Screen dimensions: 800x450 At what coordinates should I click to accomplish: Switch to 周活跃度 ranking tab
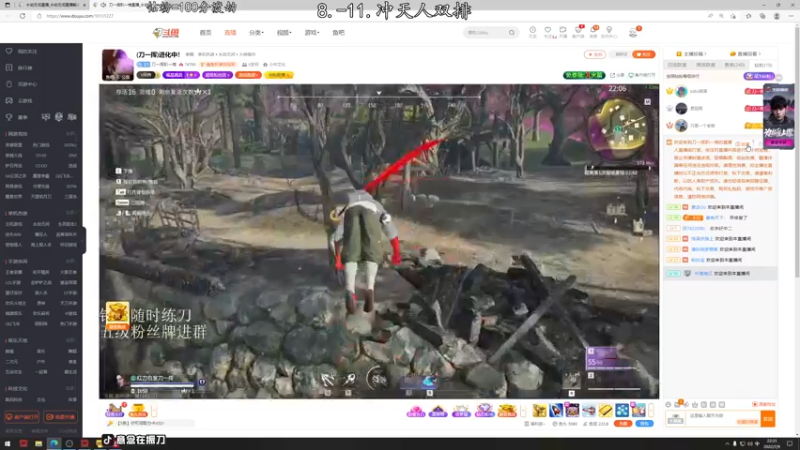pos(706,65)
